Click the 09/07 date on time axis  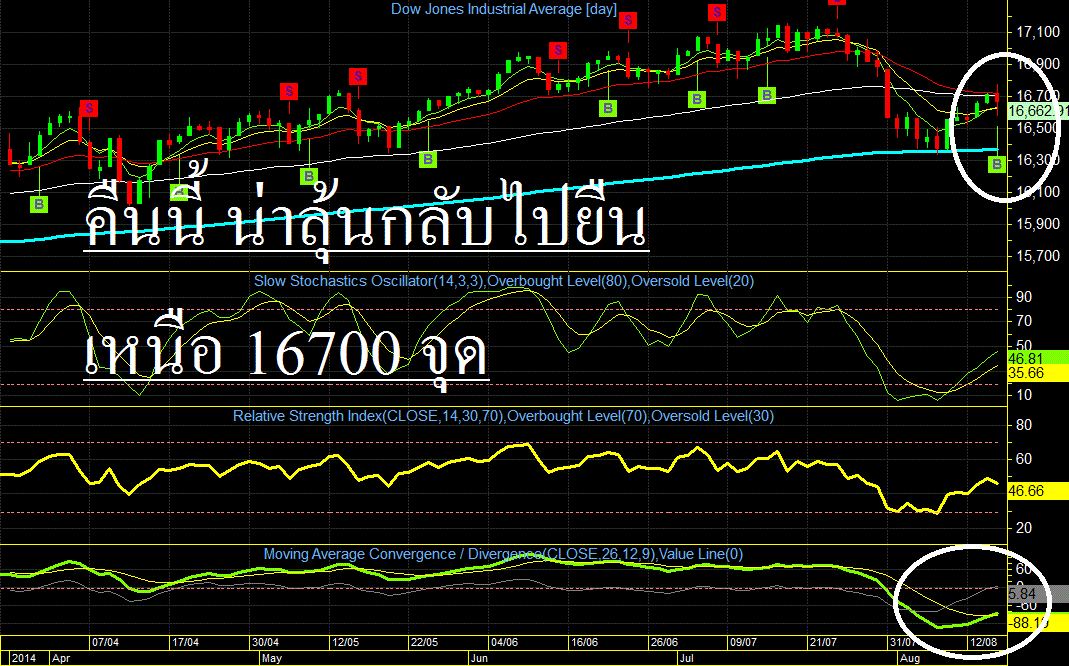(x=743, y=642)
